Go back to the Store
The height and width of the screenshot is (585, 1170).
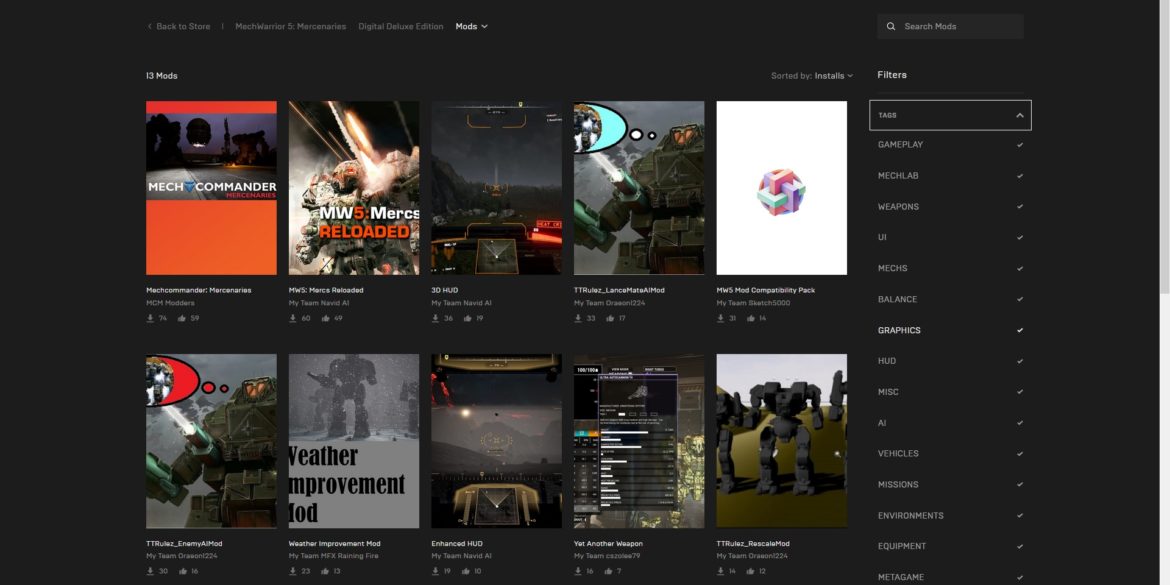(x=178, y=26)
